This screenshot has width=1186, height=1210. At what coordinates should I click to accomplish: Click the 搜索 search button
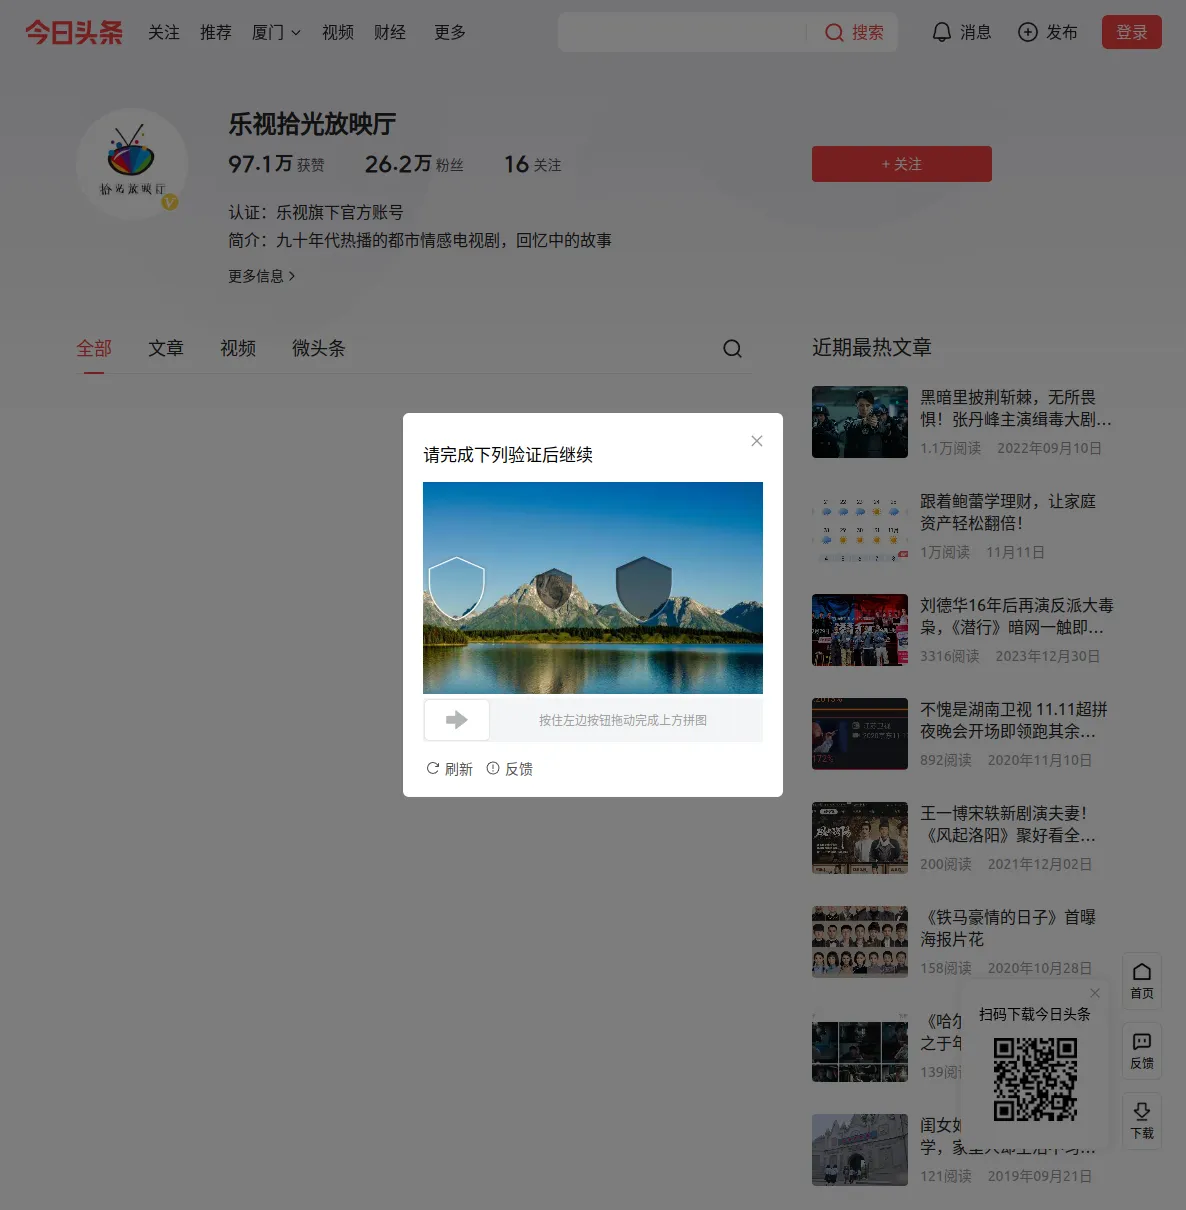coord(854,33)
